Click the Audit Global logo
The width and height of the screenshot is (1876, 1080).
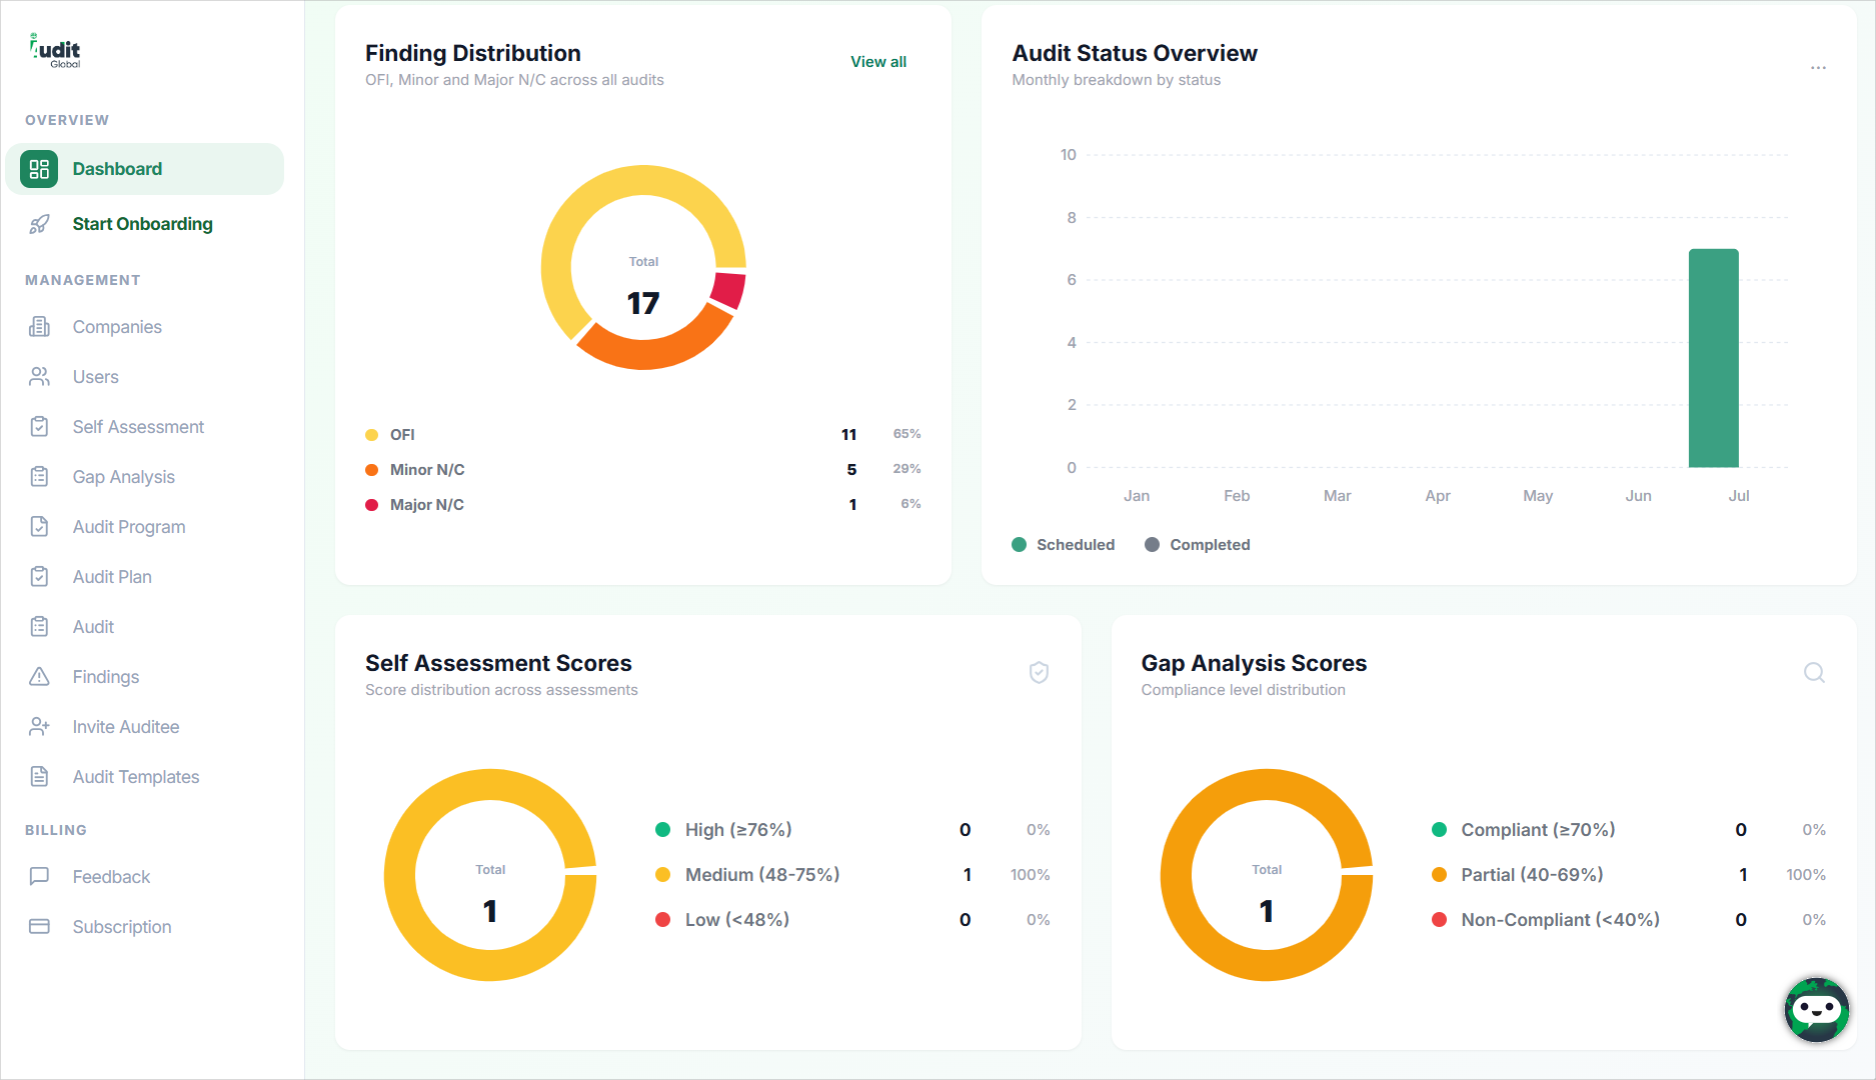click(55, 50)
